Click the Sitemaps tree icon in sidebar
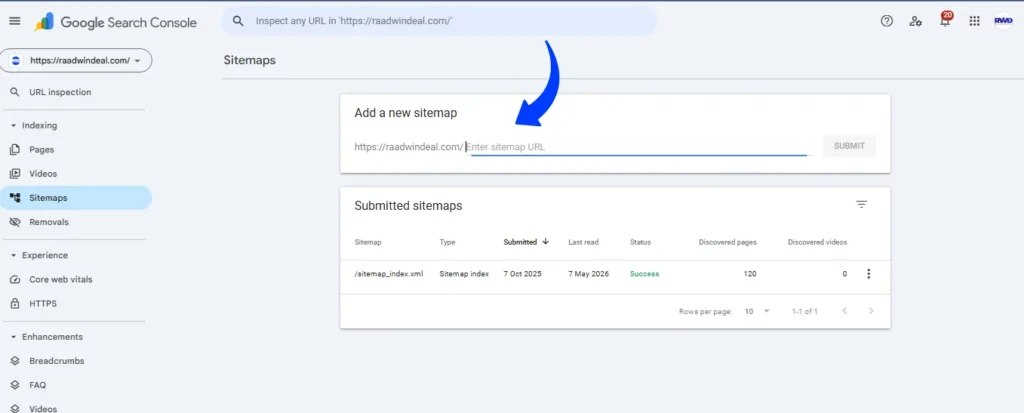Screen dimensions: 1024x413 coord(15,197)
